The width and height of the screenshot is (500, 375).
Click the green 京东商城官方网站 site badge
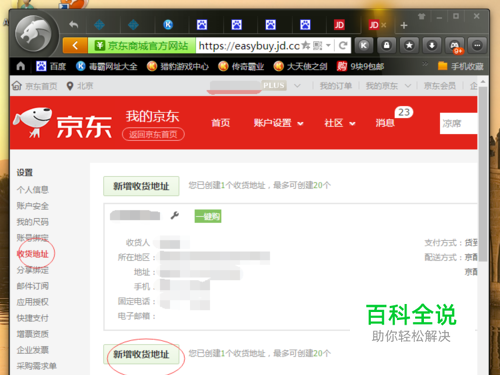[142, 46]
